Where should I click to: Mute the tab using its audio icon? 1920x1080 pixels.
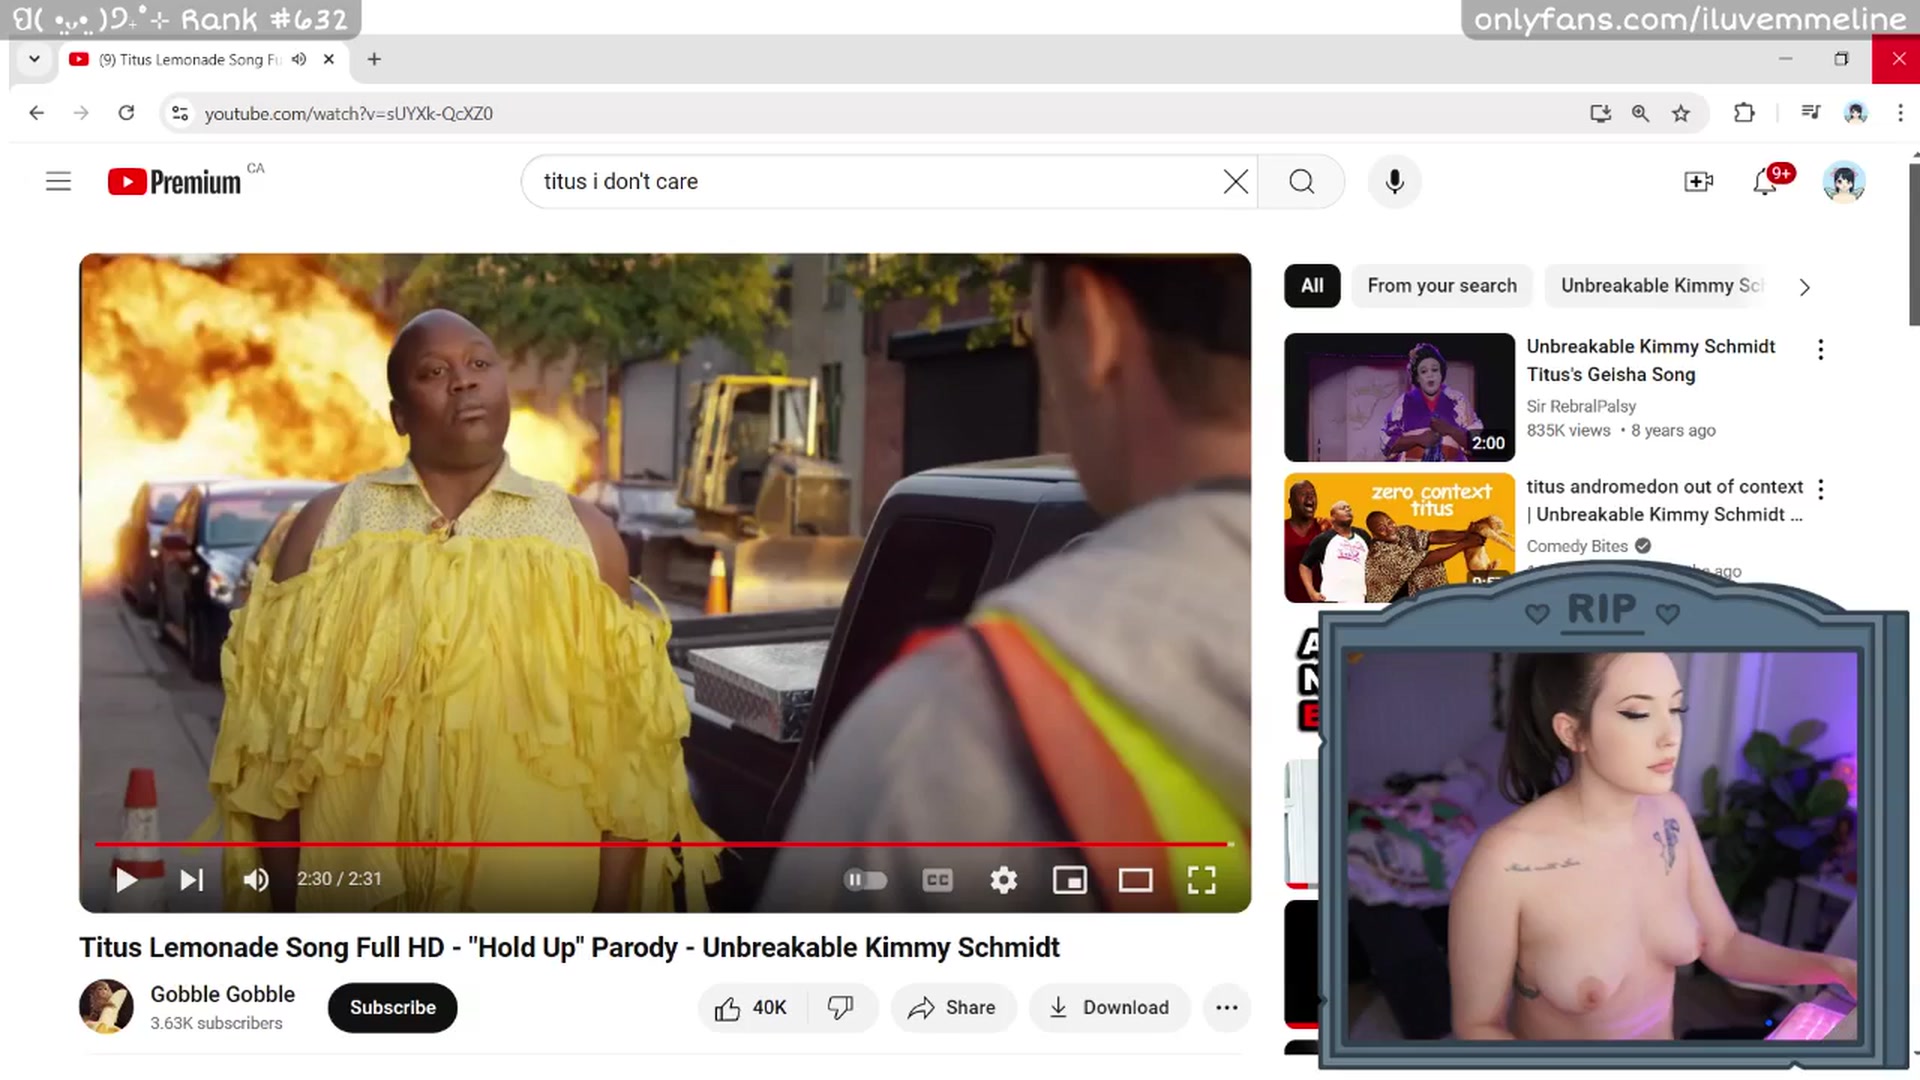click(299, 59)
